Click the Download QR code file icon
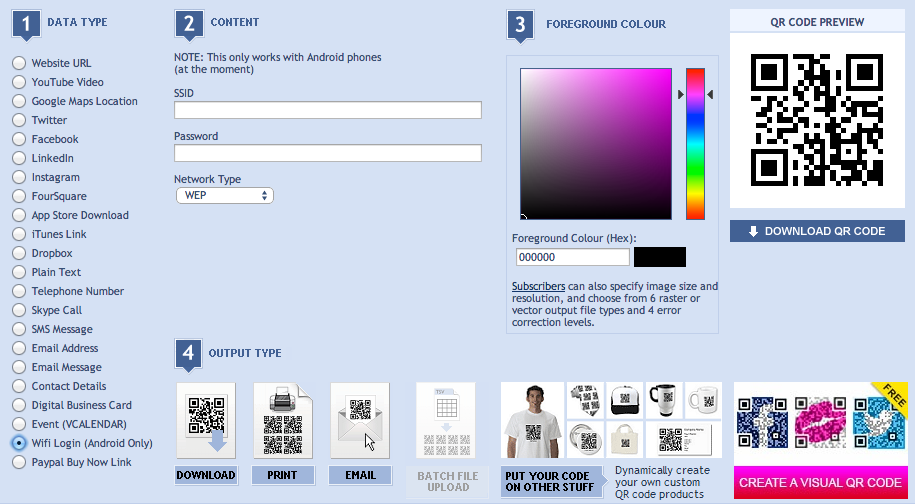 tap(206, 421)
